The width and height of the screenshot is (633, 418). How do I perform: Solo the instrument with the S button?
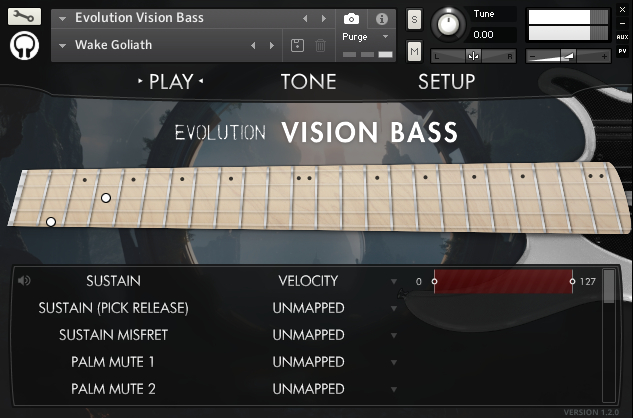pos(415,19)
